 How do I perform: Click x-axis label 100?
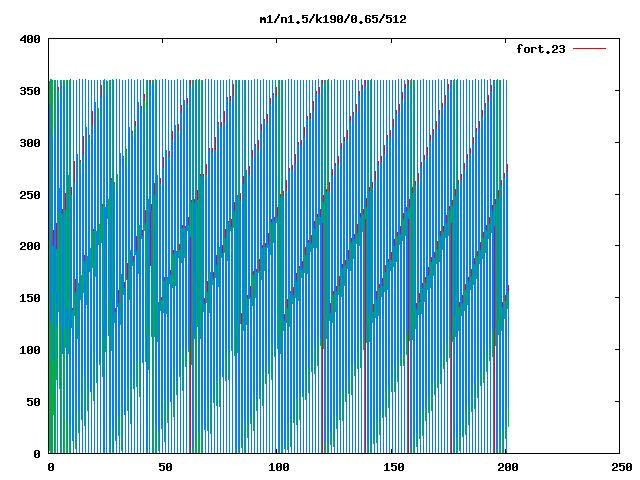tap(279, 467)
